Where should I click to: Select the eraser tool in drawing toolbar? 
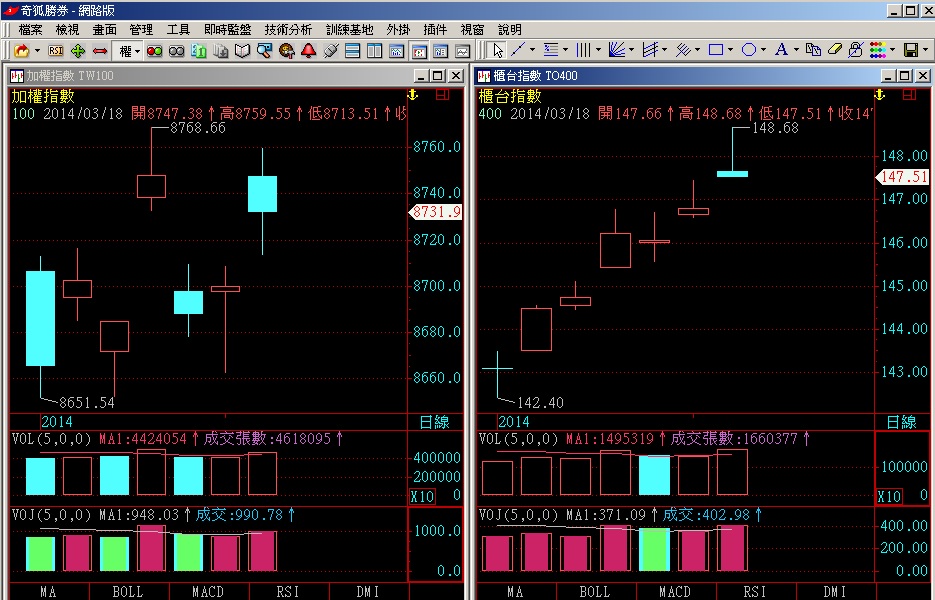[x=834, y=50]
